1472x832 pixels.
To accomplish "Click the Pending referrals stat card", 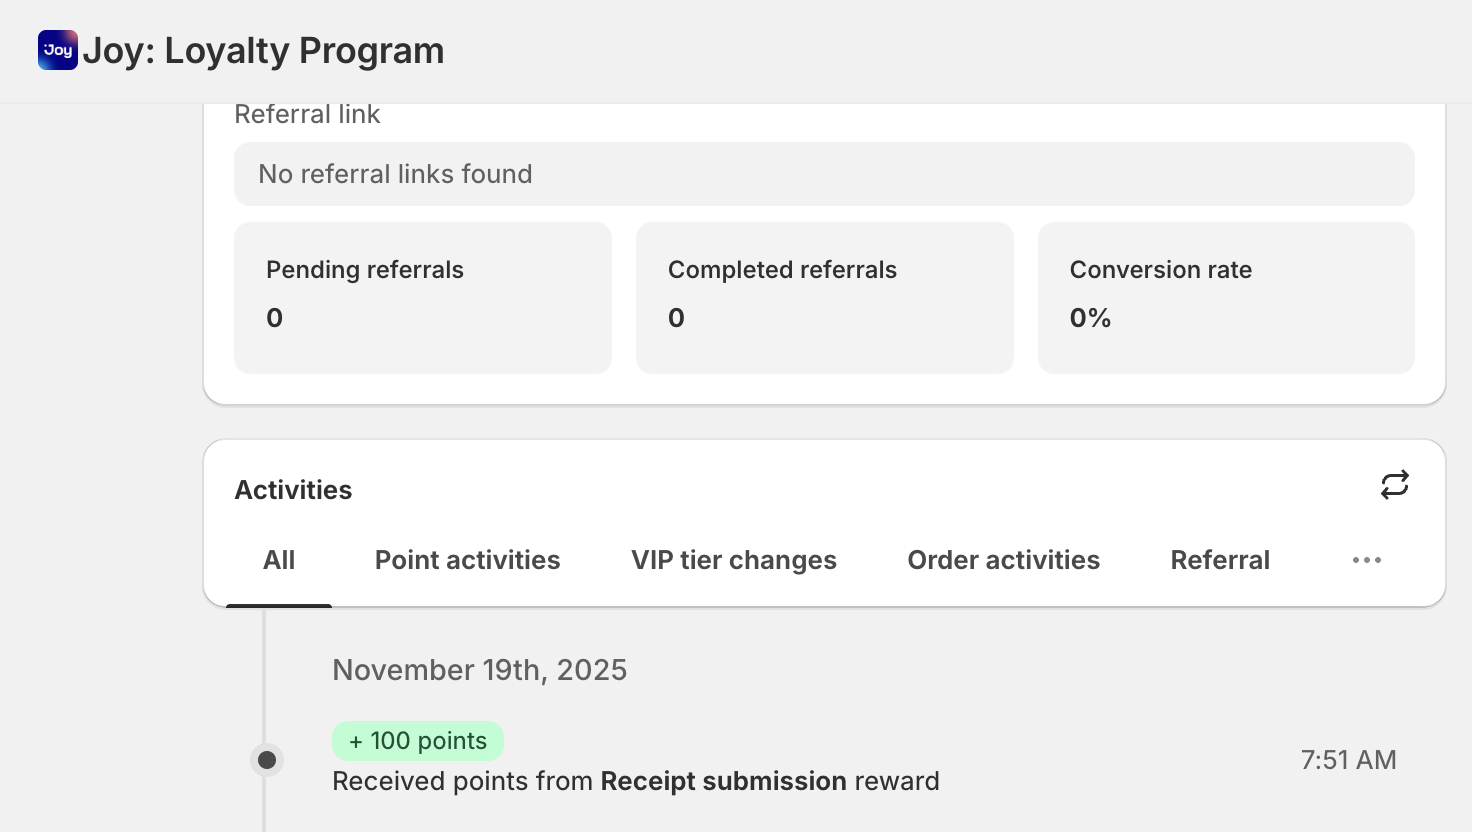I will (422, 297).
